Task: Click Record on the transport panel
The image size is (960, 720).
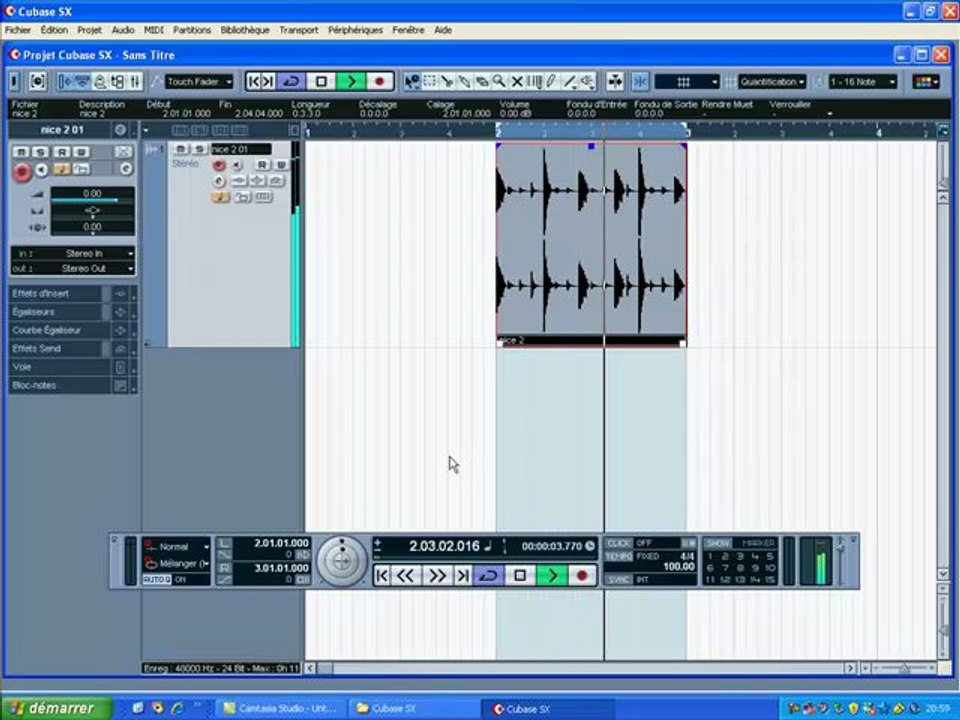Action: point(582,576)
